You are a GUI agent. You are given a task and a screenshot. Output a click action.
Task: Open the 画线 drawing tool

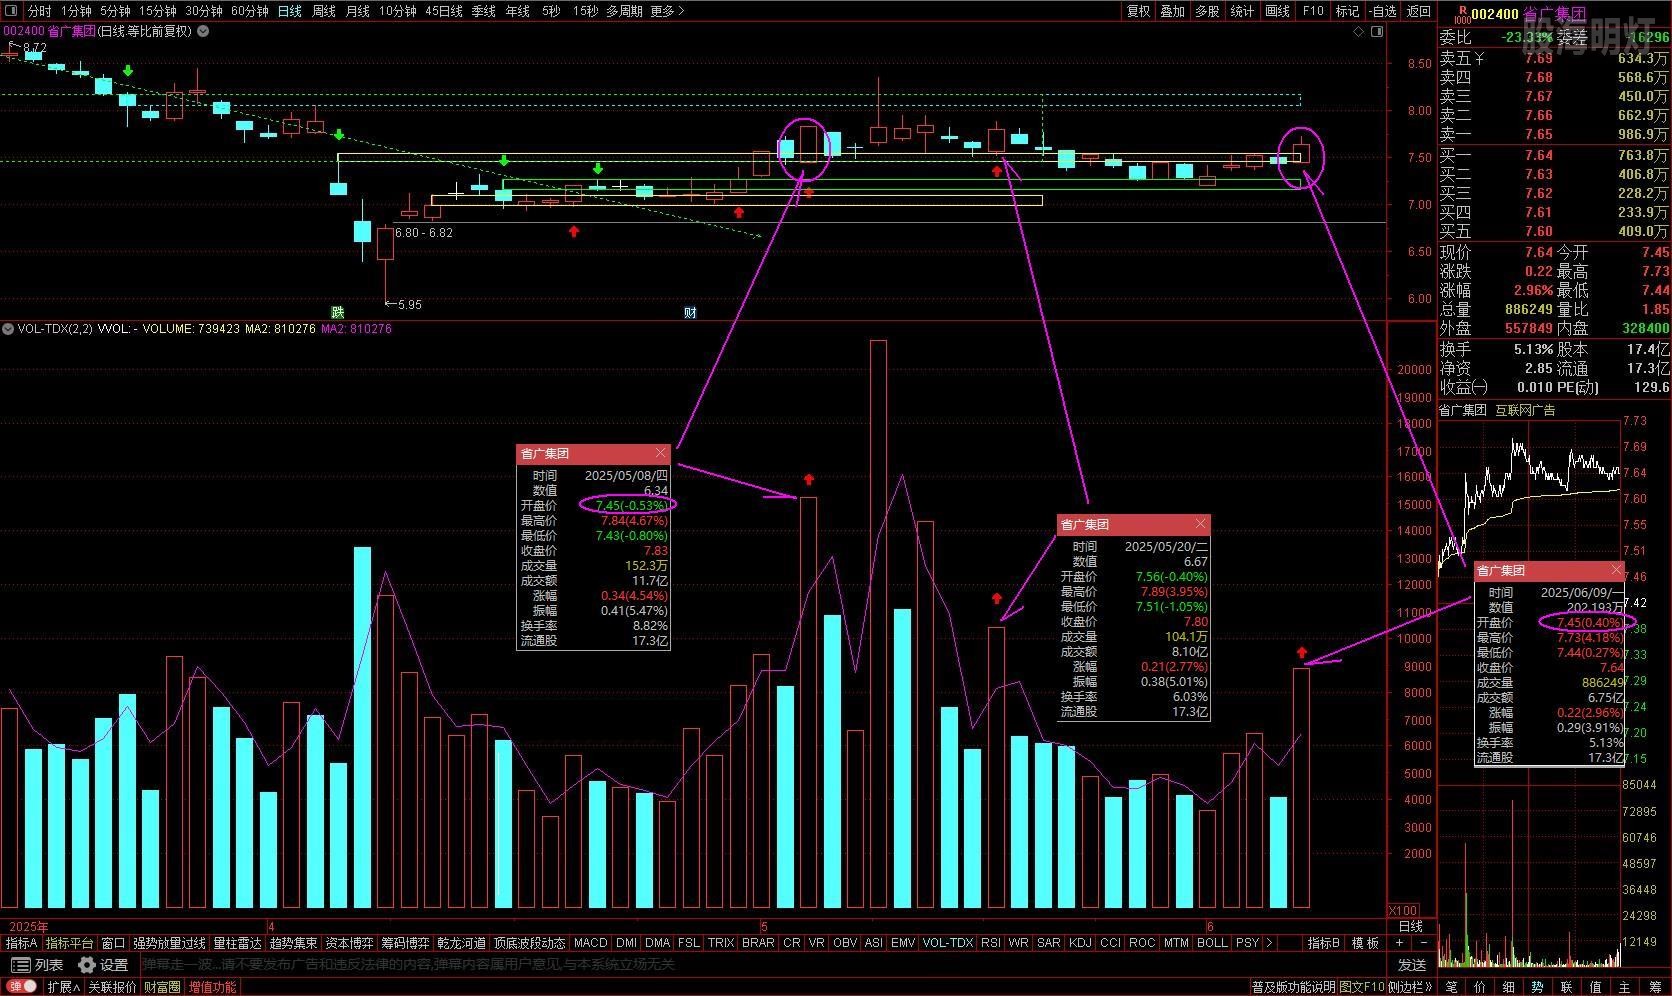(1277, 11)
